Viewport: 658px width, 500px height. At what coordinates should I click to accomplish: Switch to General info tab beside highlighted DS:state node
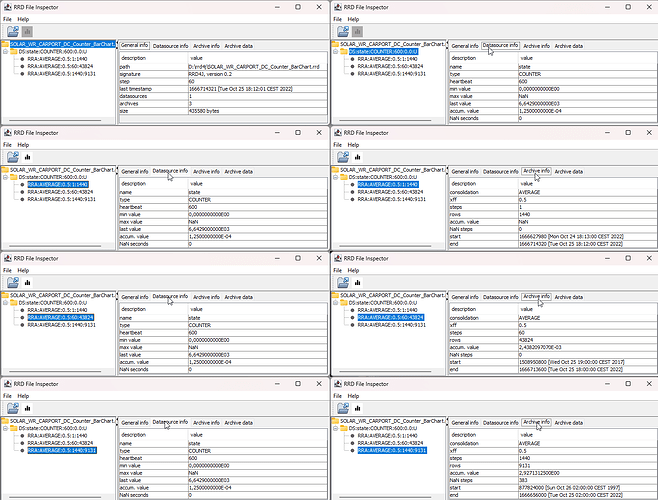pyautogui.click(x=465, y=46)
